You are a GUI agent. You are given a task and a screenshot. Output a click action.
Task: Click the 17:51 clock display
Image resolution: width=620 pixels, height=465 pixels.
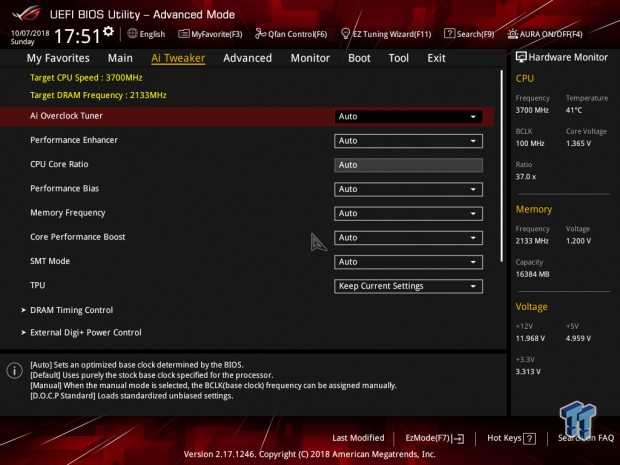[x=77, y=36]
